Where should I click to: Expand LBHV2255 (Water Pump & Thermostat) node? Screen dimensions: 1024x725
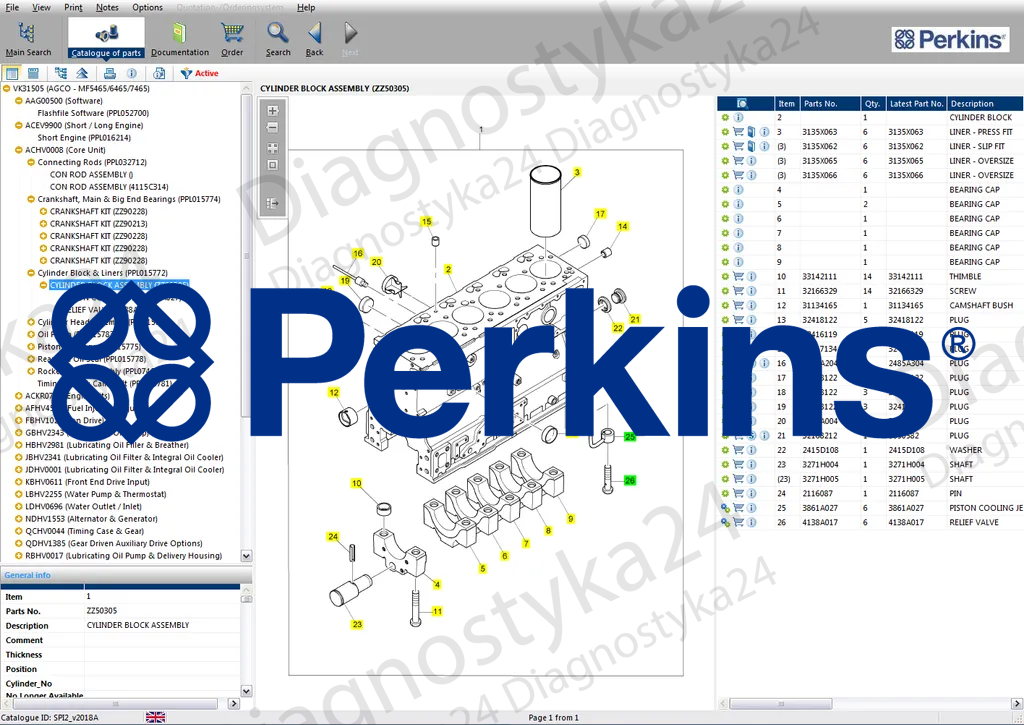click(19, 494)
